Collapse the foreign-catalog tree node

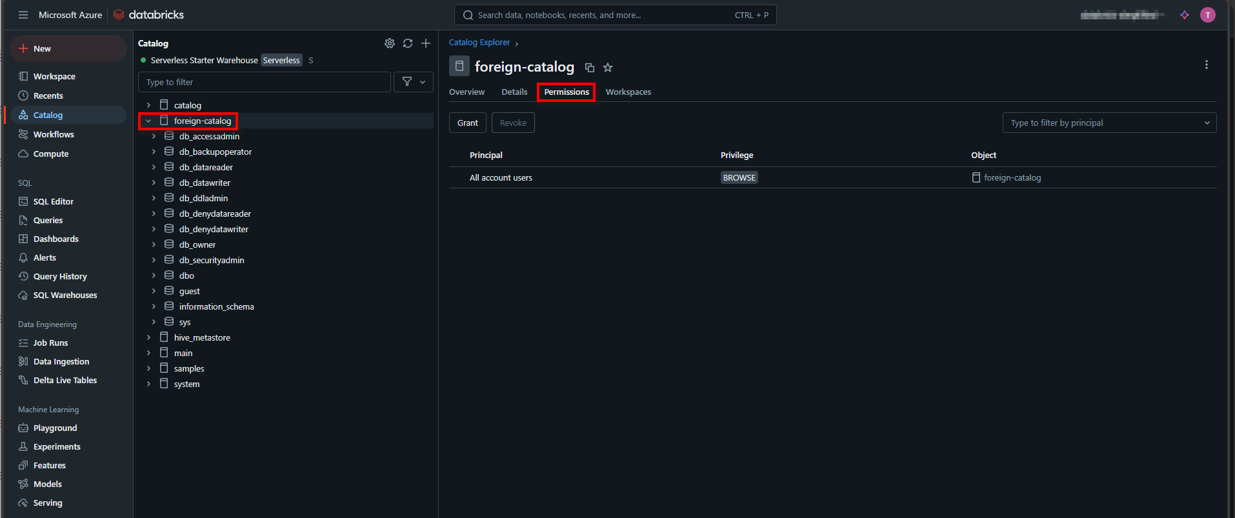click(149, 121)
